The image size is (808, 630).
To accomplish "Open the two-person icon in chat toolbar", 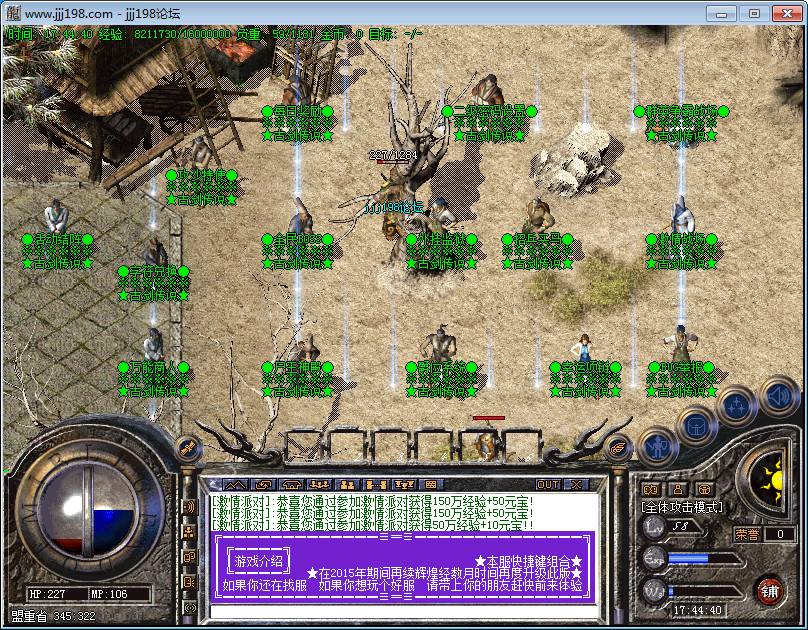I will [x=347, y=484].
